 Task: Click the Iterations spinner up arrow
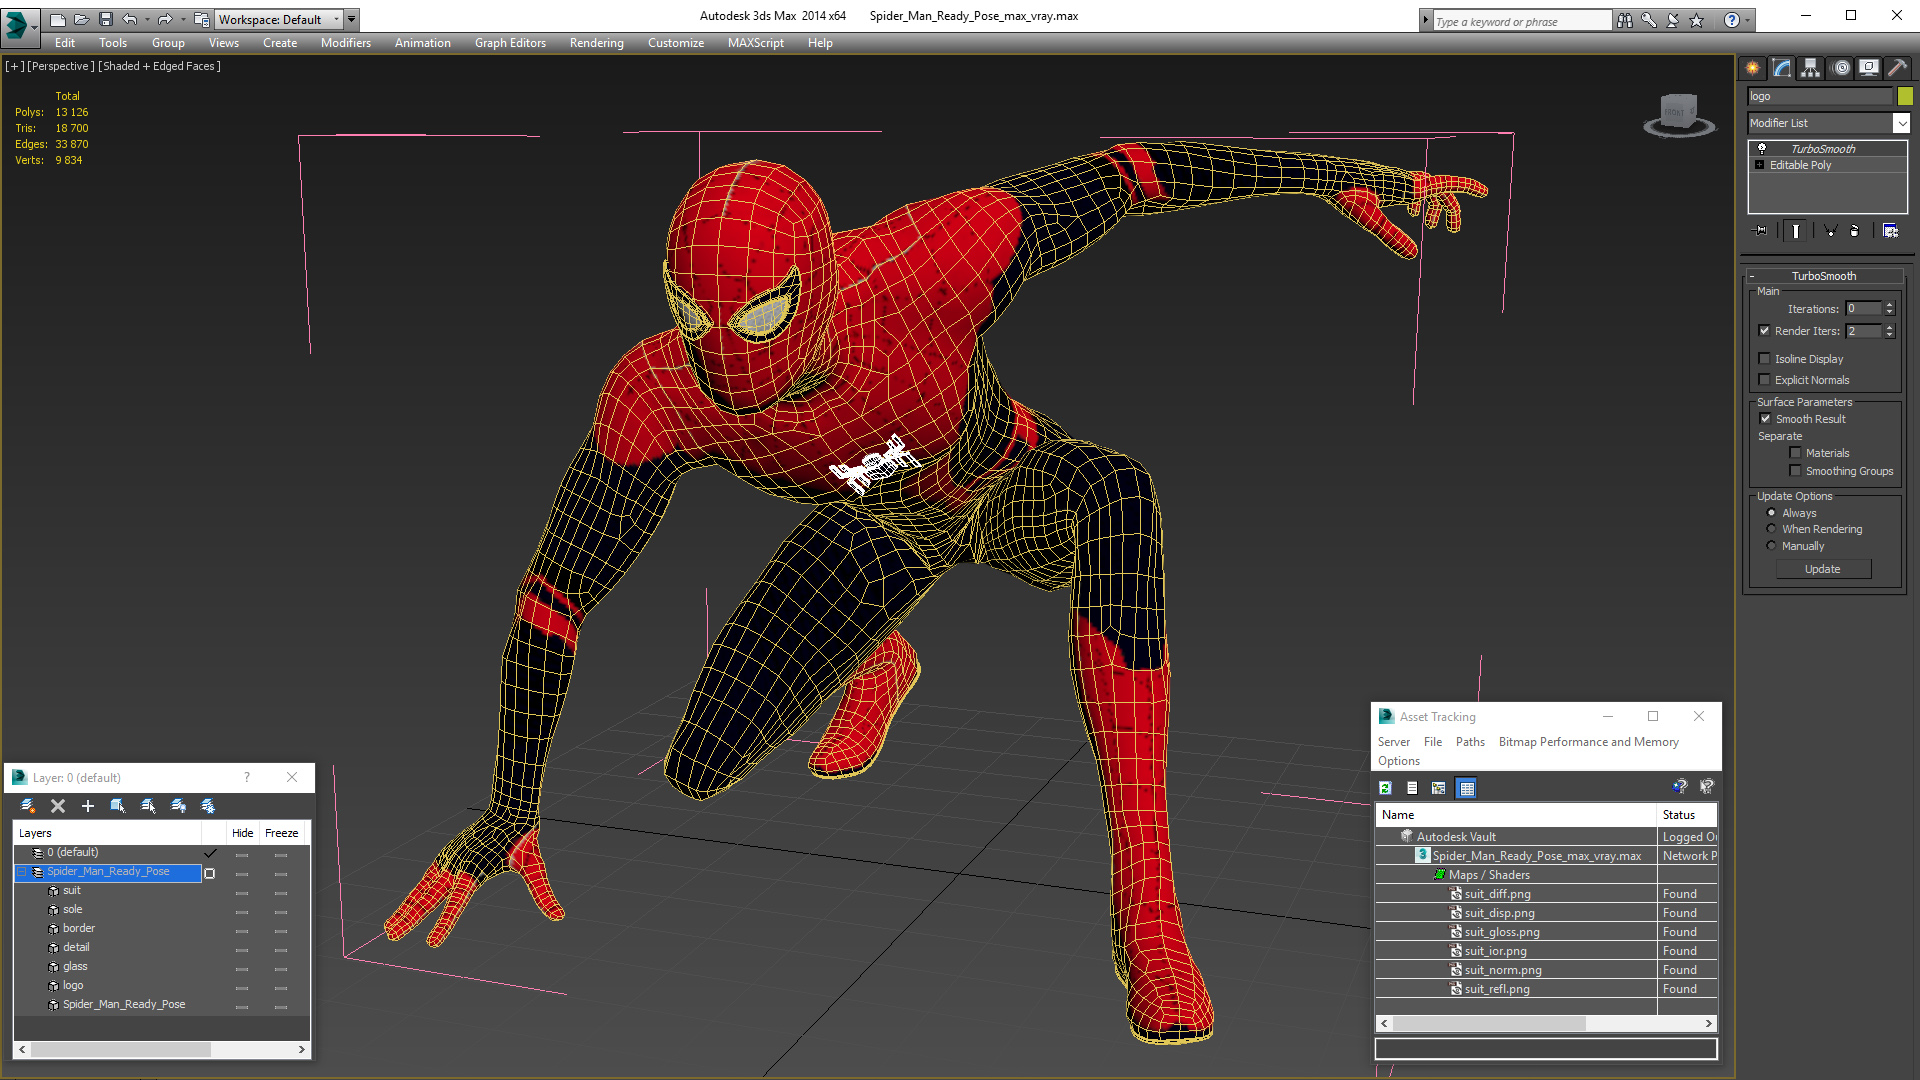(x=1890, y=305)
